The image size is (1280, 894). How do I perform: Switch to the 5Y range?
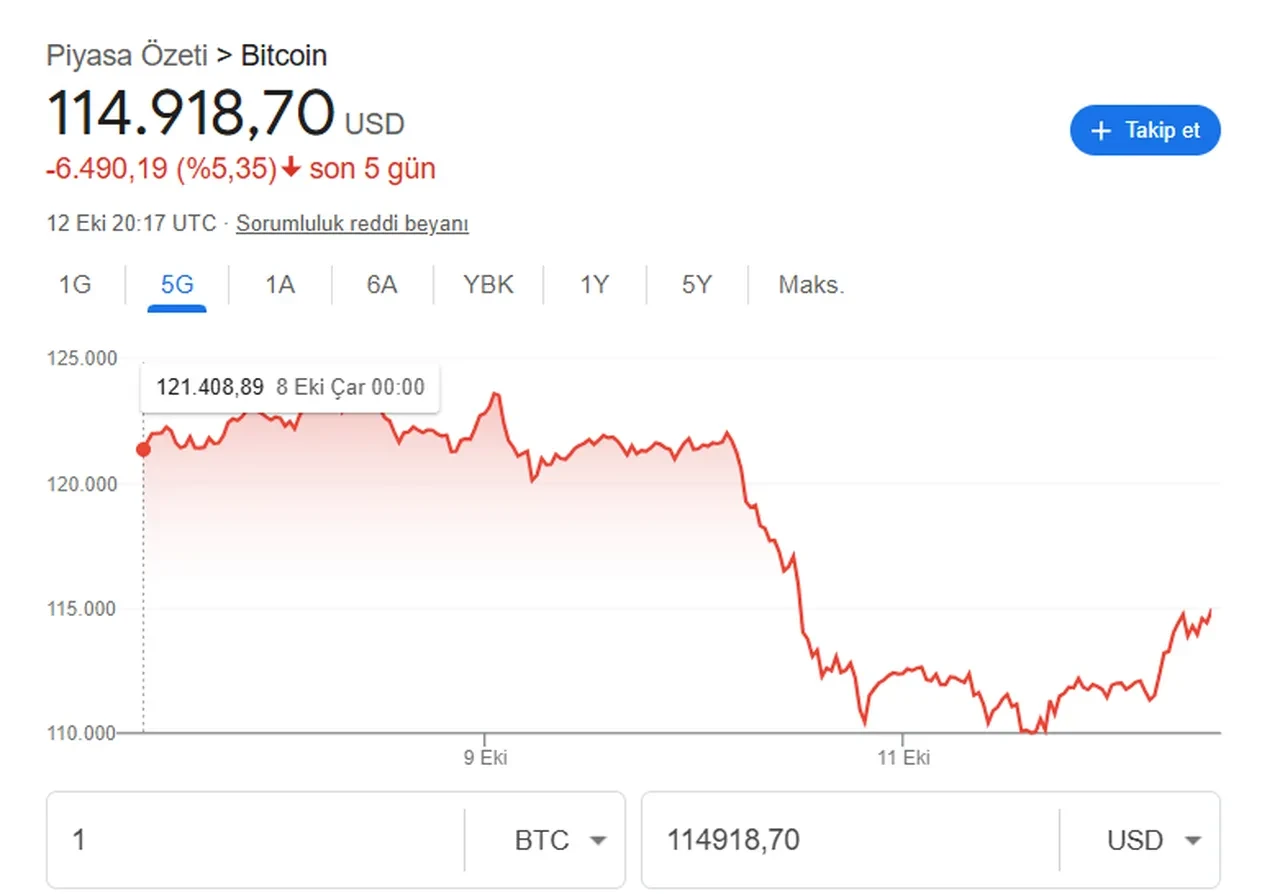(x=696, y=284)
